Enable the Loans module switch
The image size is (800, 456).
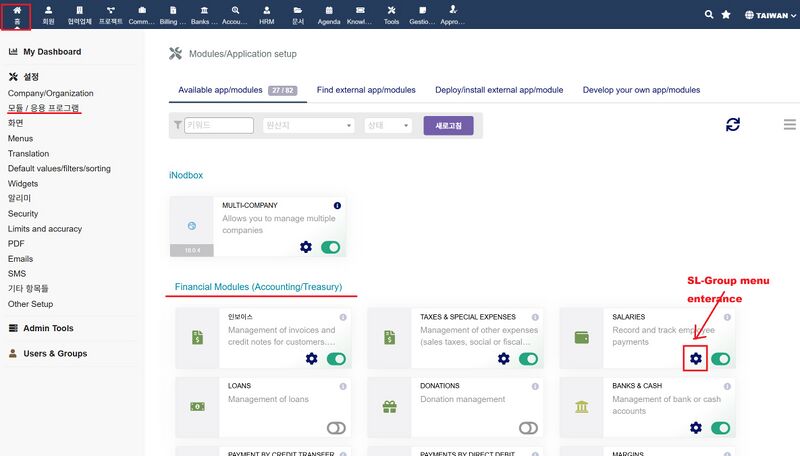pos(336,428)
